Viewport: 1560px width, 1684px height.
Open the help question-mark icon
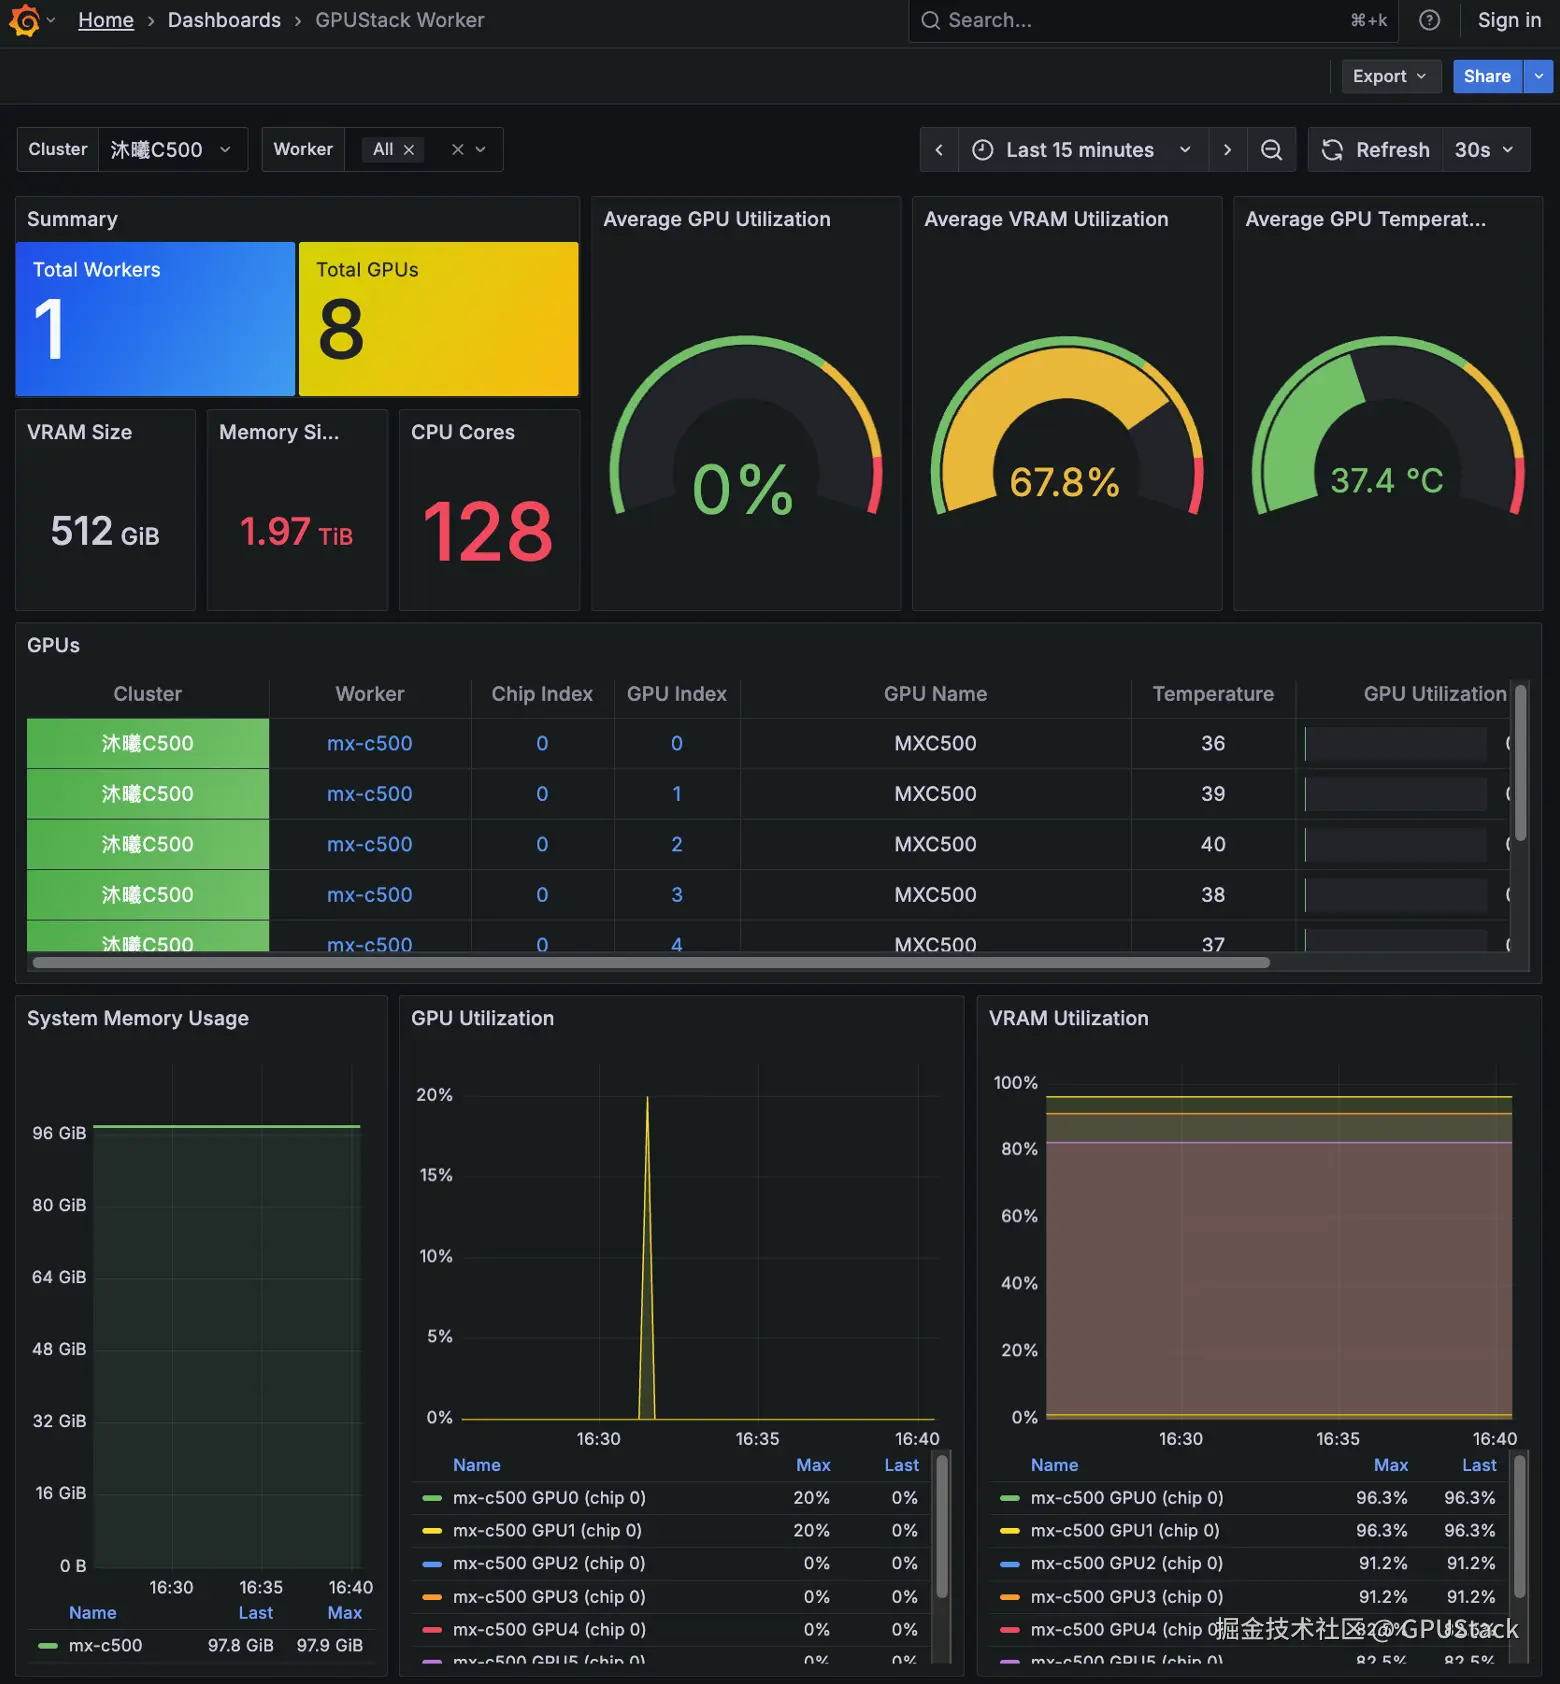tap(1430, 20)
